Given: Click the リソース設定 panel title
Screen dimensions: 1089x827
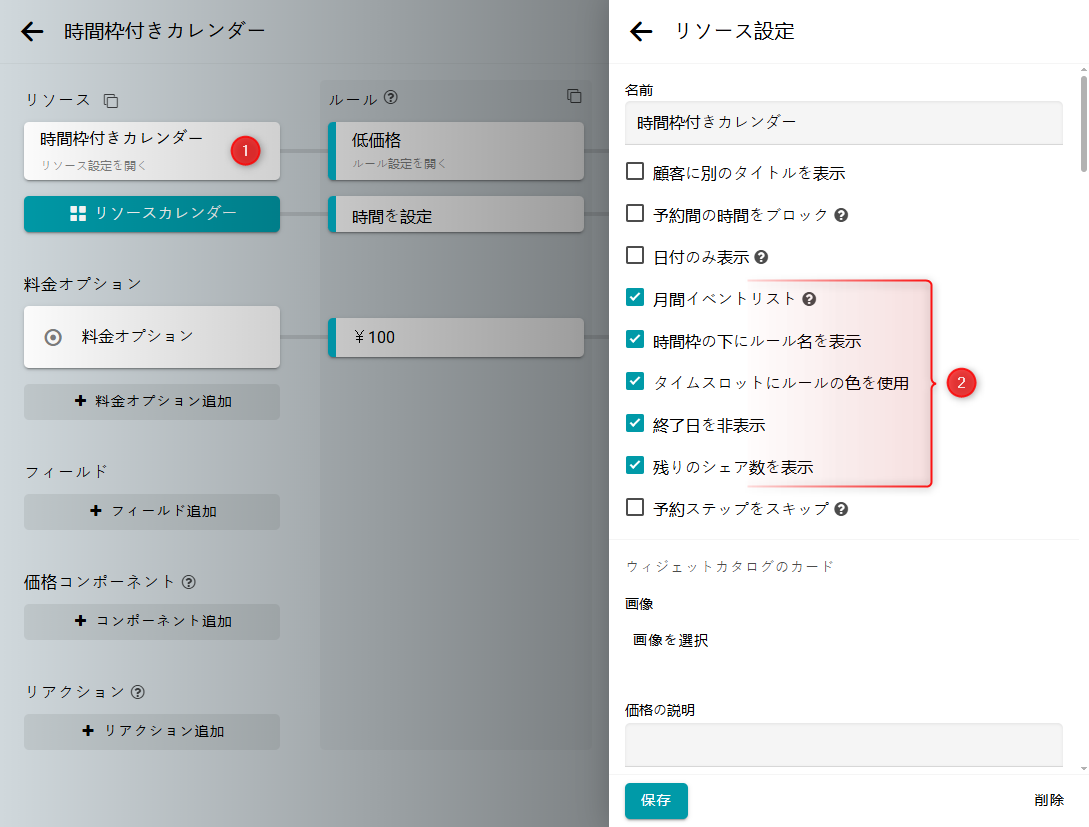Looking at the screenshot, I should [x=735, y=31].
